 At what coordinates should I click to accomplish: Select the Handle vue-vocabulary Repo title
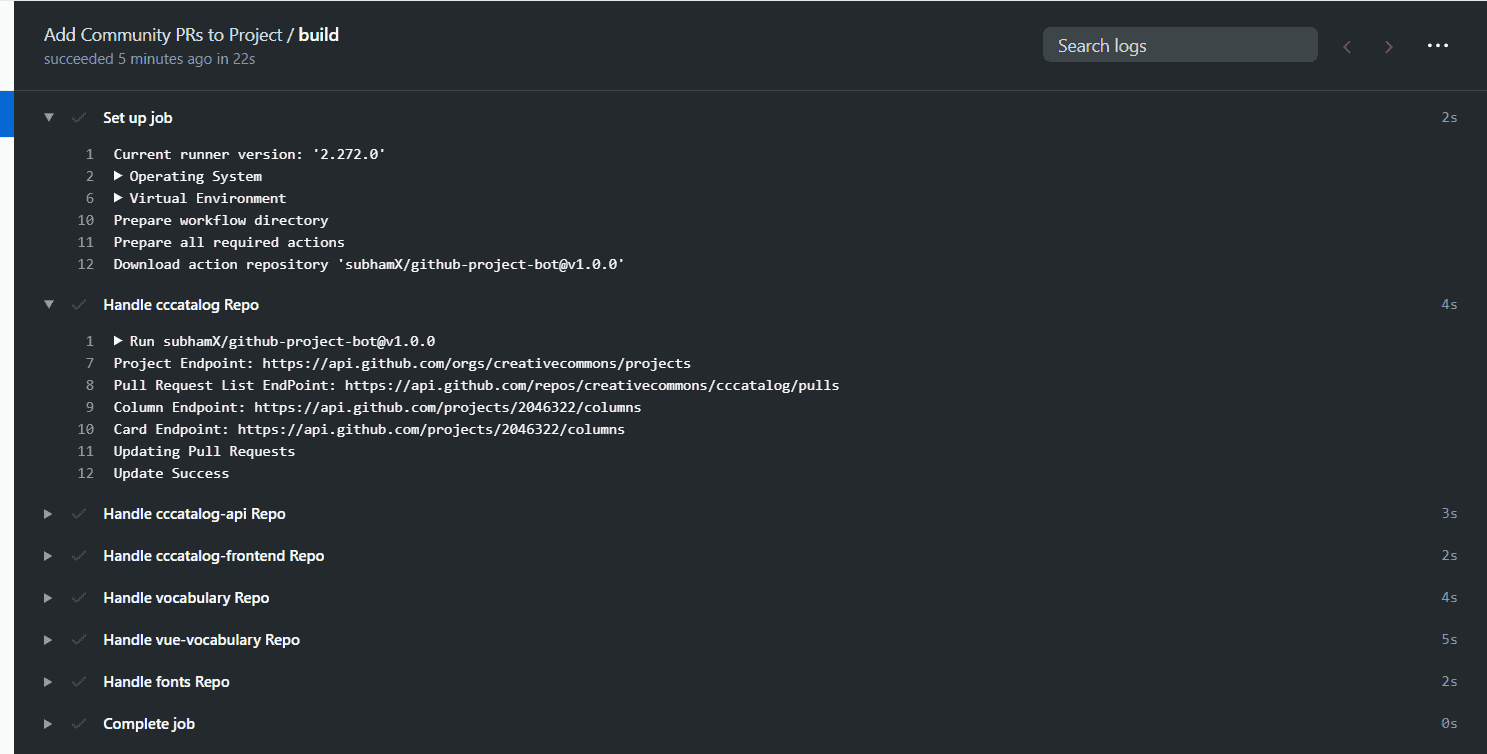click(x=201, y=640)
